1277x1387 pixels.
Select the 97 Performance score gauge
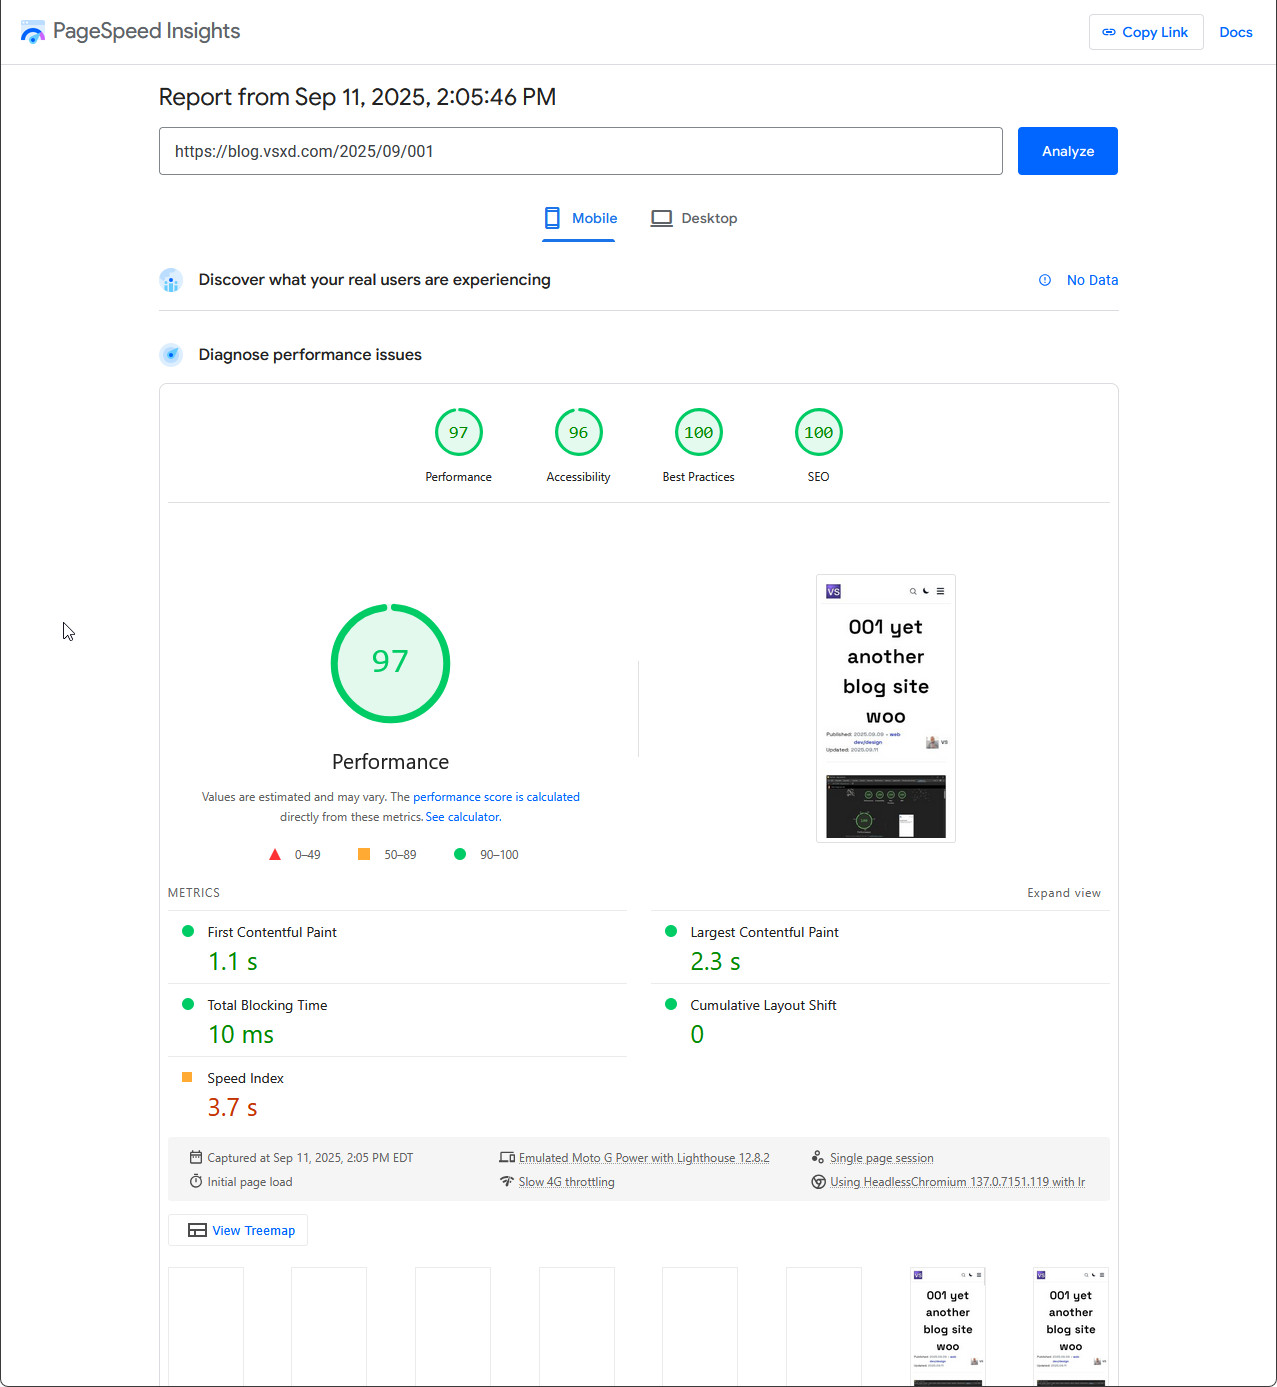459,433
